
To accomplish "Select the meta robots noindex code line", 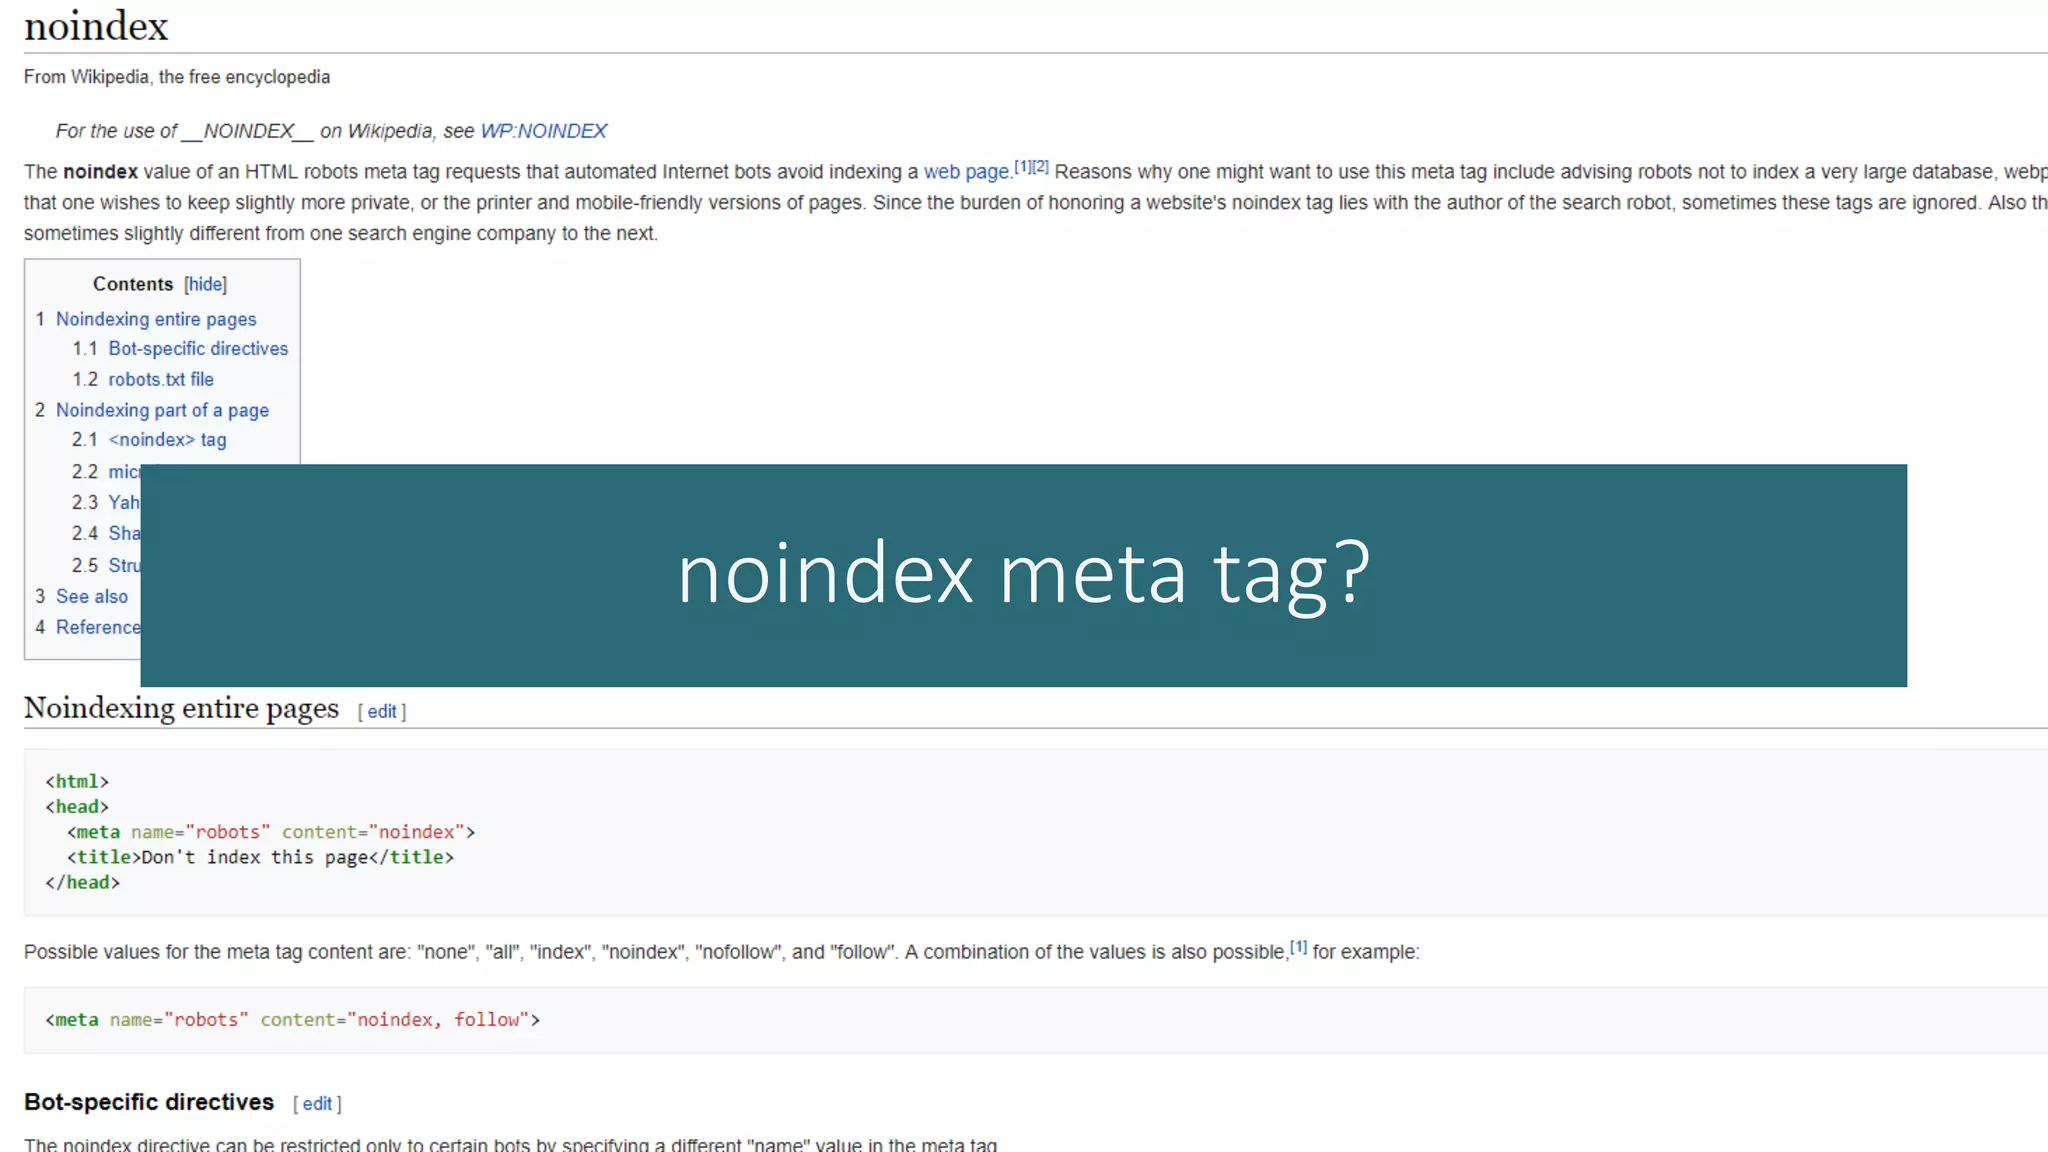I will click(271, 832).
